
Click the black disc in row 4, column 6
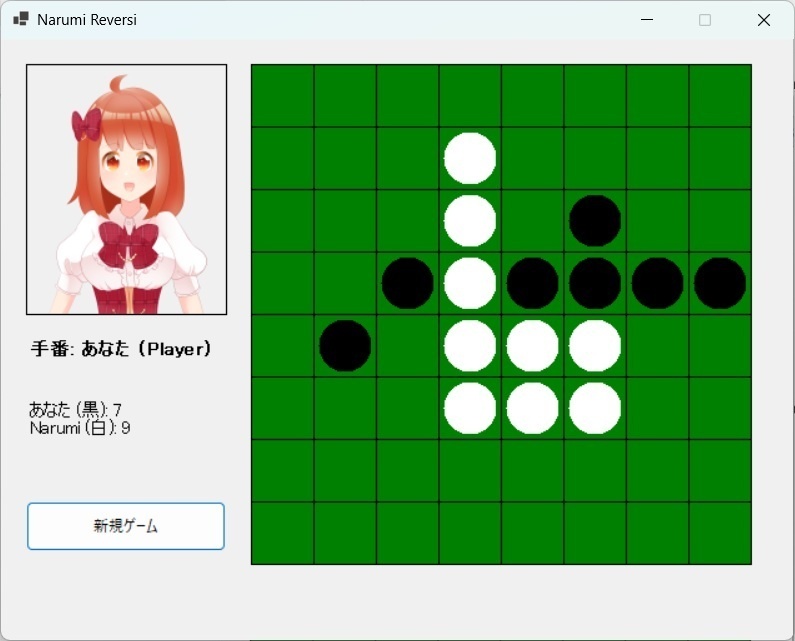click(x=595, y=283)
